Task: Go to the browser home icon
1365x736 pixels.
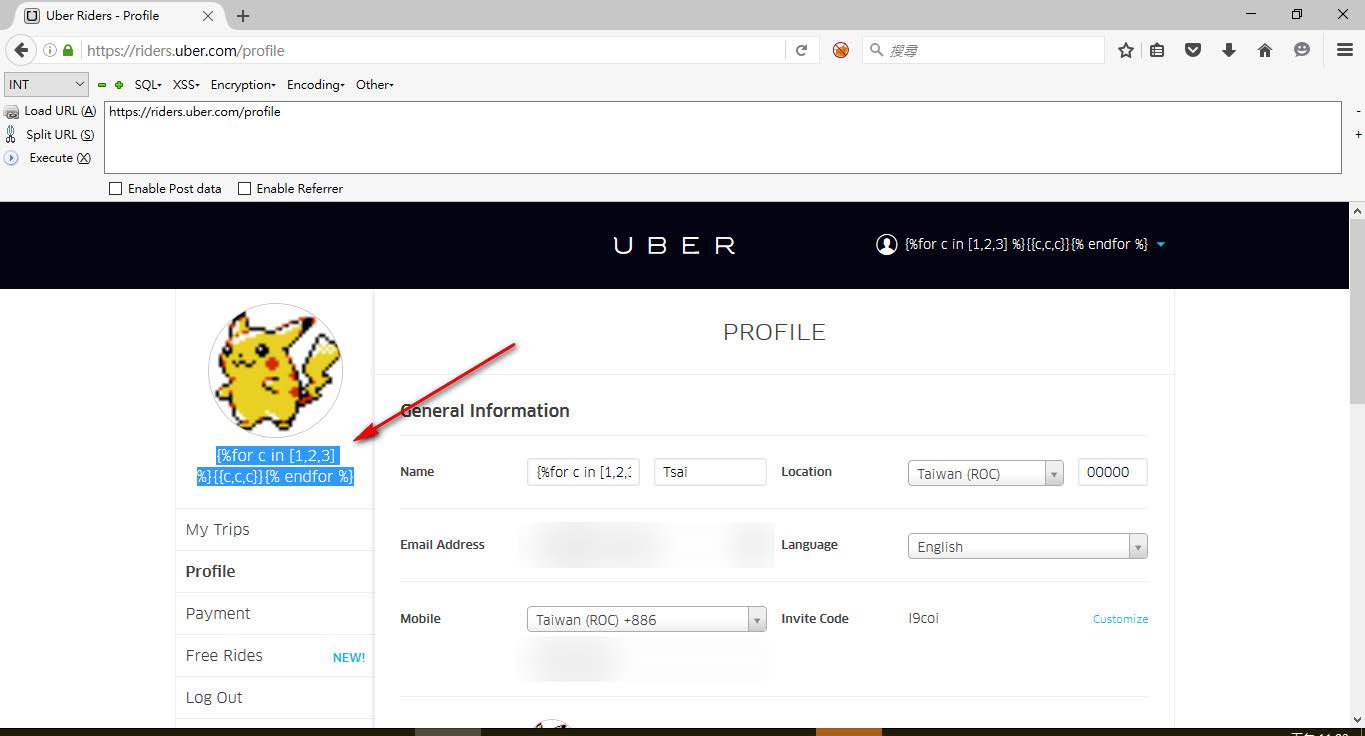Action: point(1265,50)
